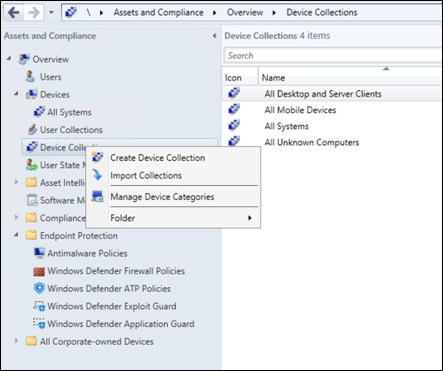443x371 pixels.
Task: Select All Mobile Devices row
Action: 332,110
